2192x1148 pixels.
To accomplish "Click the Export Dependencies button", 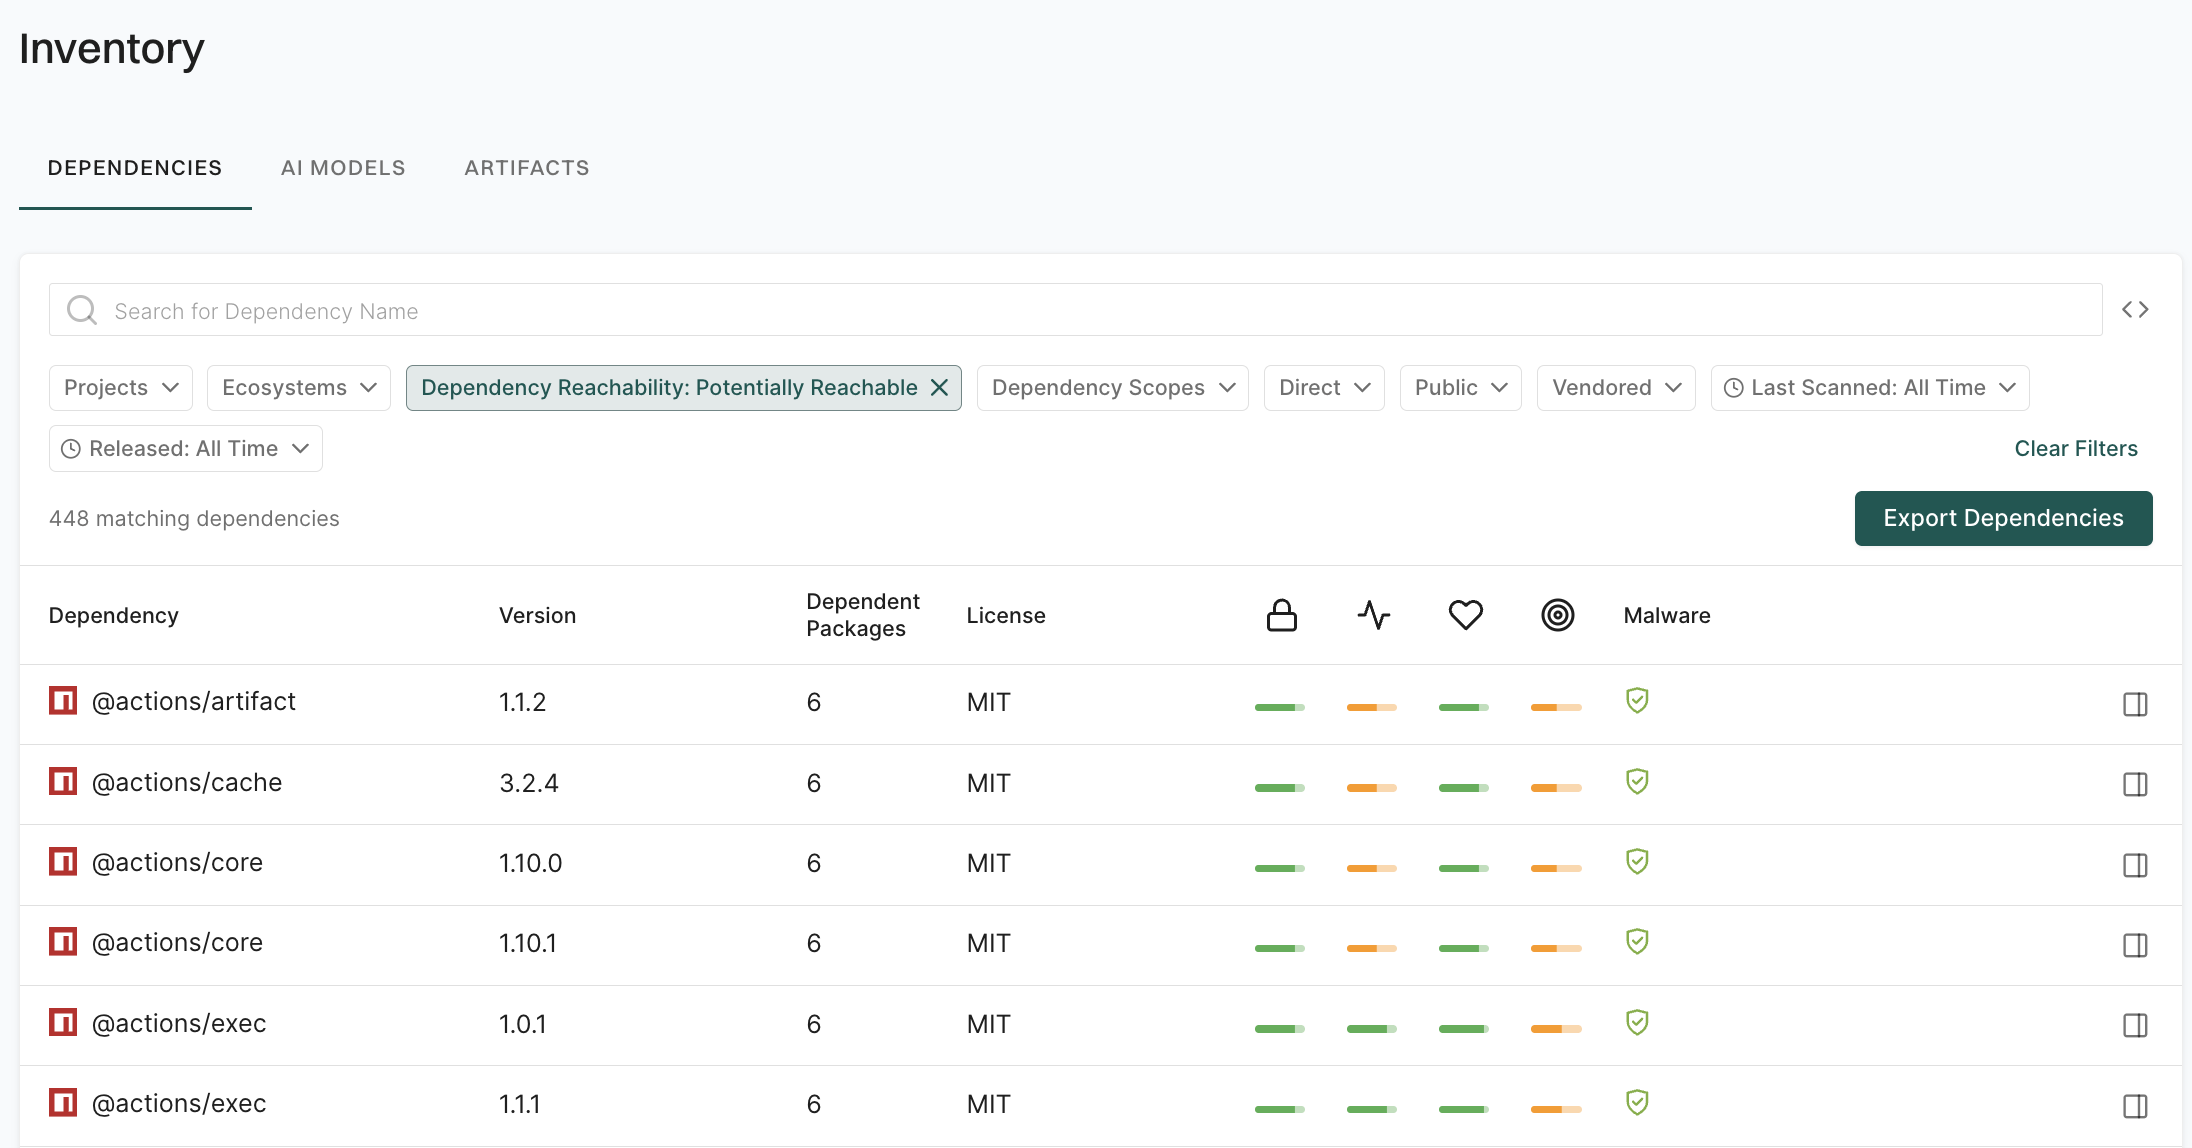I will coord(2003,518).
